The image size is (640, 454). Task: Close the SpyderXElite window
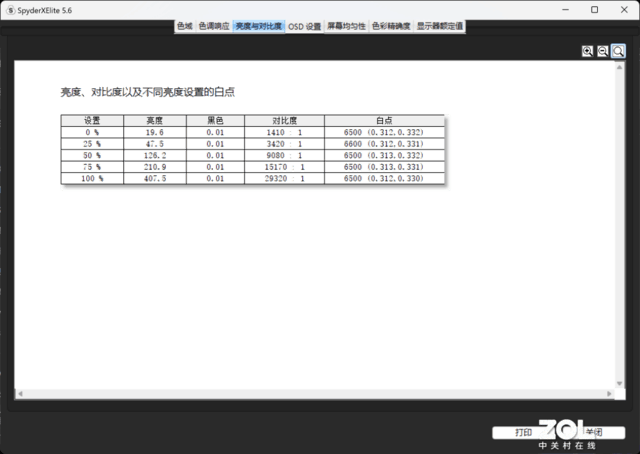click(x=624, y=10)
